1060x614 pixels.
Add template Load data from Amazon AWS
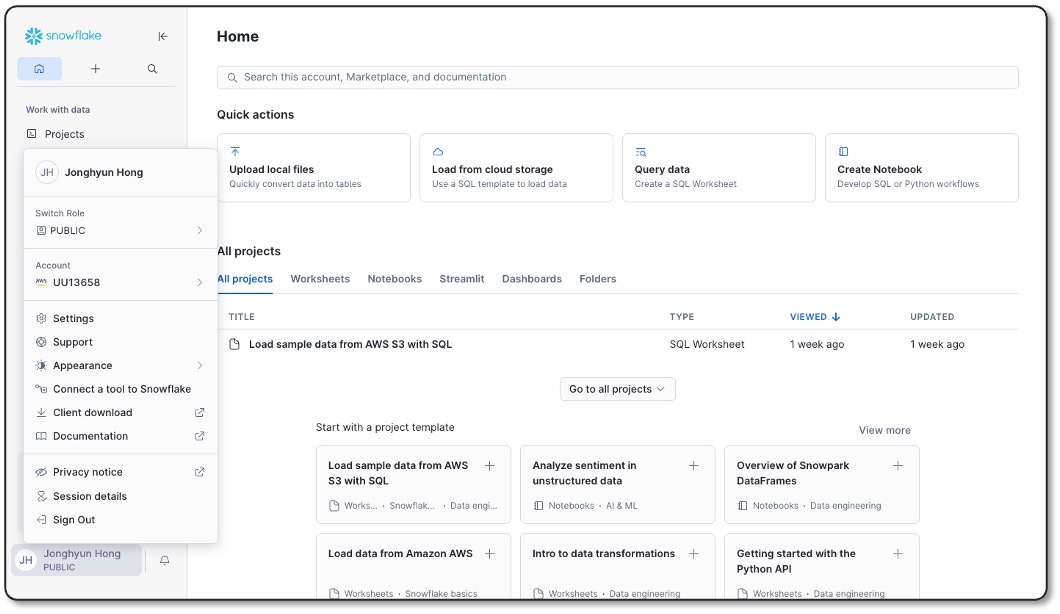489,554
